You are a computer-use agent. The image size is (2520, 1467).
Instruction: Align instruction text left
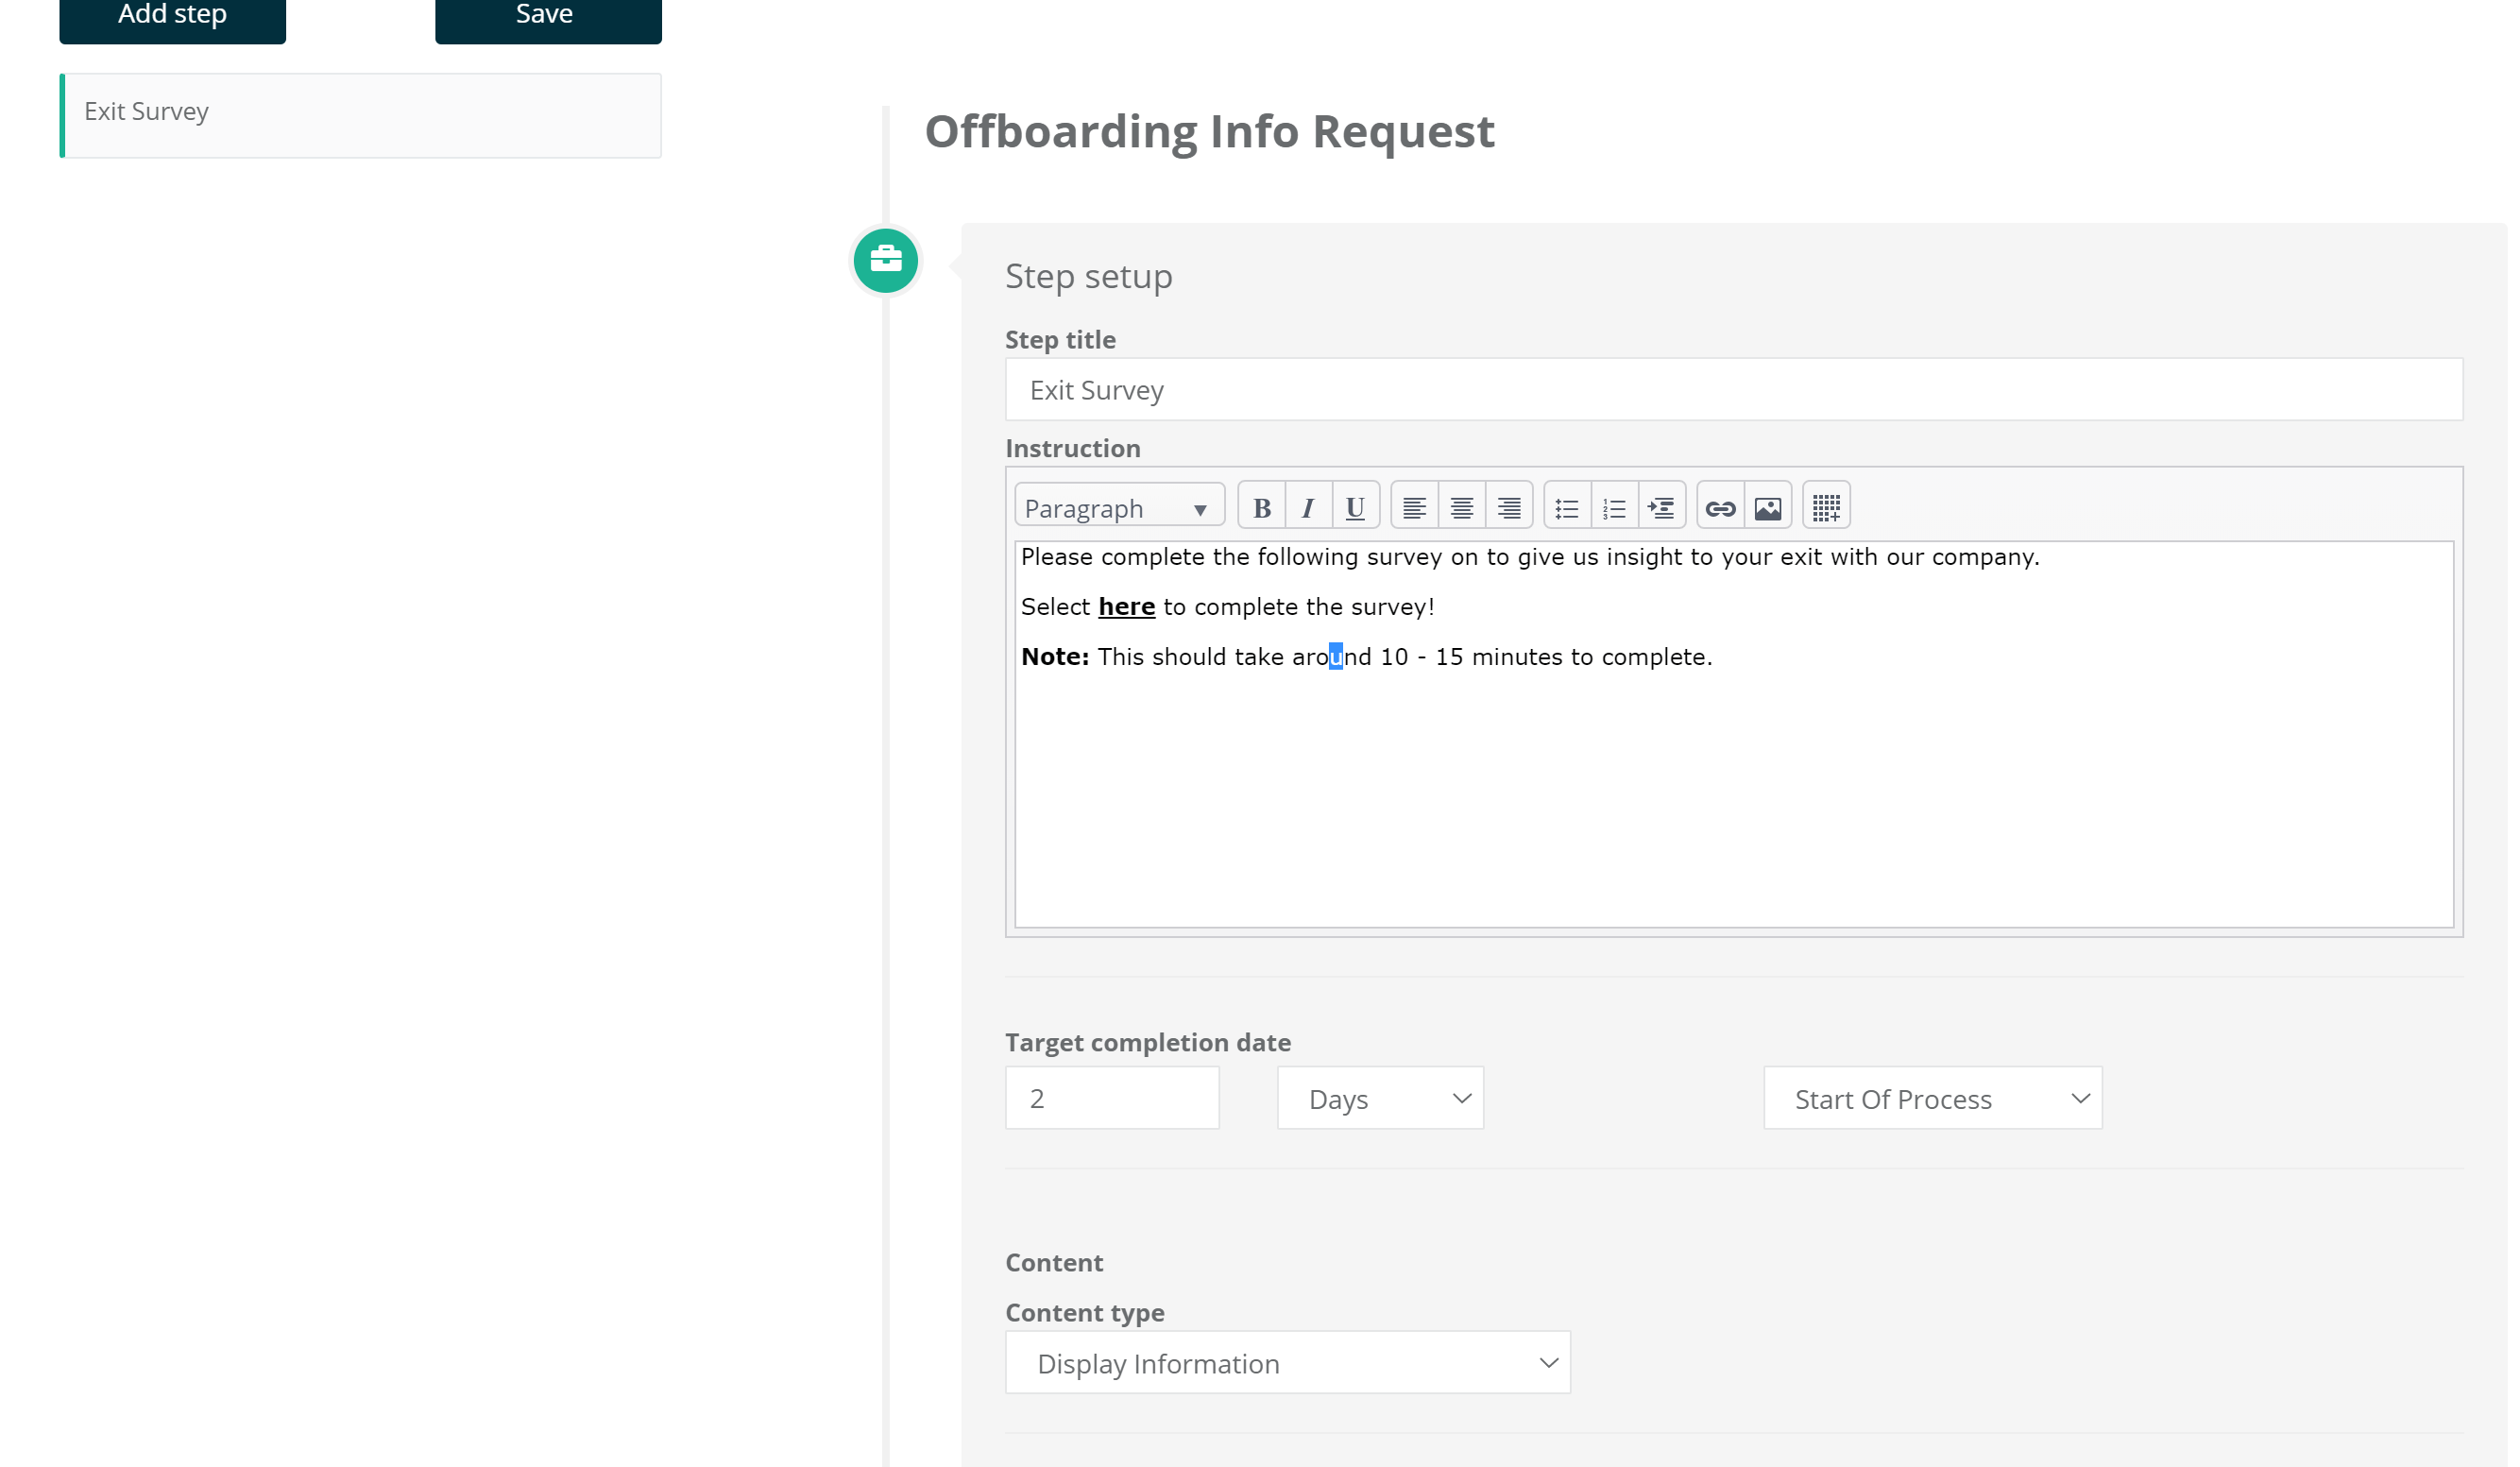click(x=1413, y=508)
